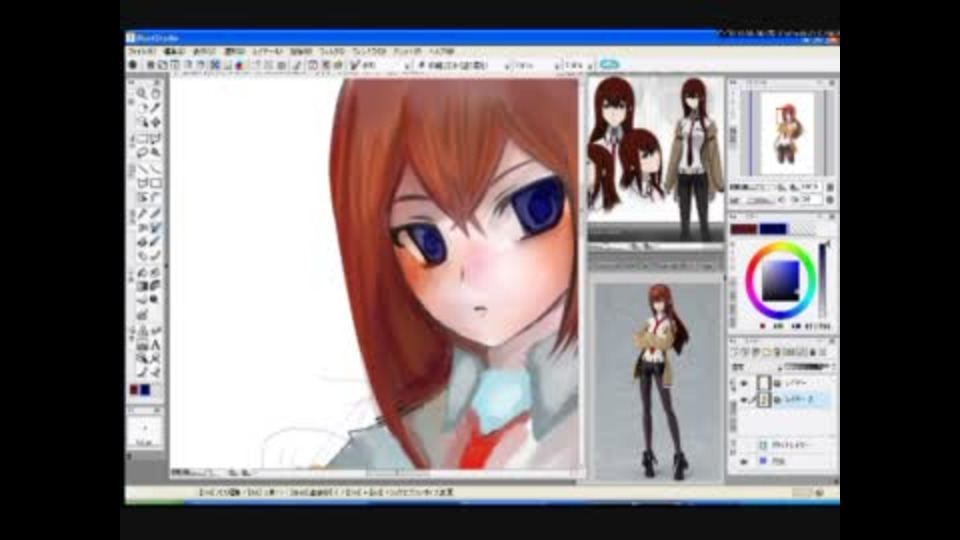Open the wide brush-name dropdown in the top toolbar

tap(463, 65)
